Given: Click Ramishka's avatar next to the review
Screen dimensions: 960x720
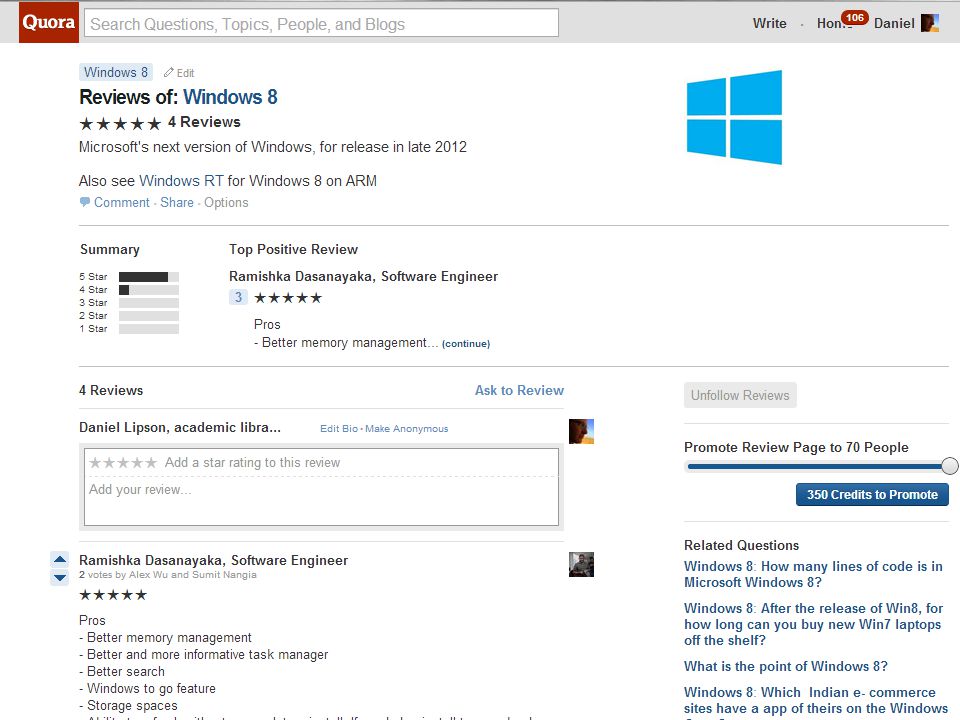Looking at the screenshot, I should [x=581, y=564].
